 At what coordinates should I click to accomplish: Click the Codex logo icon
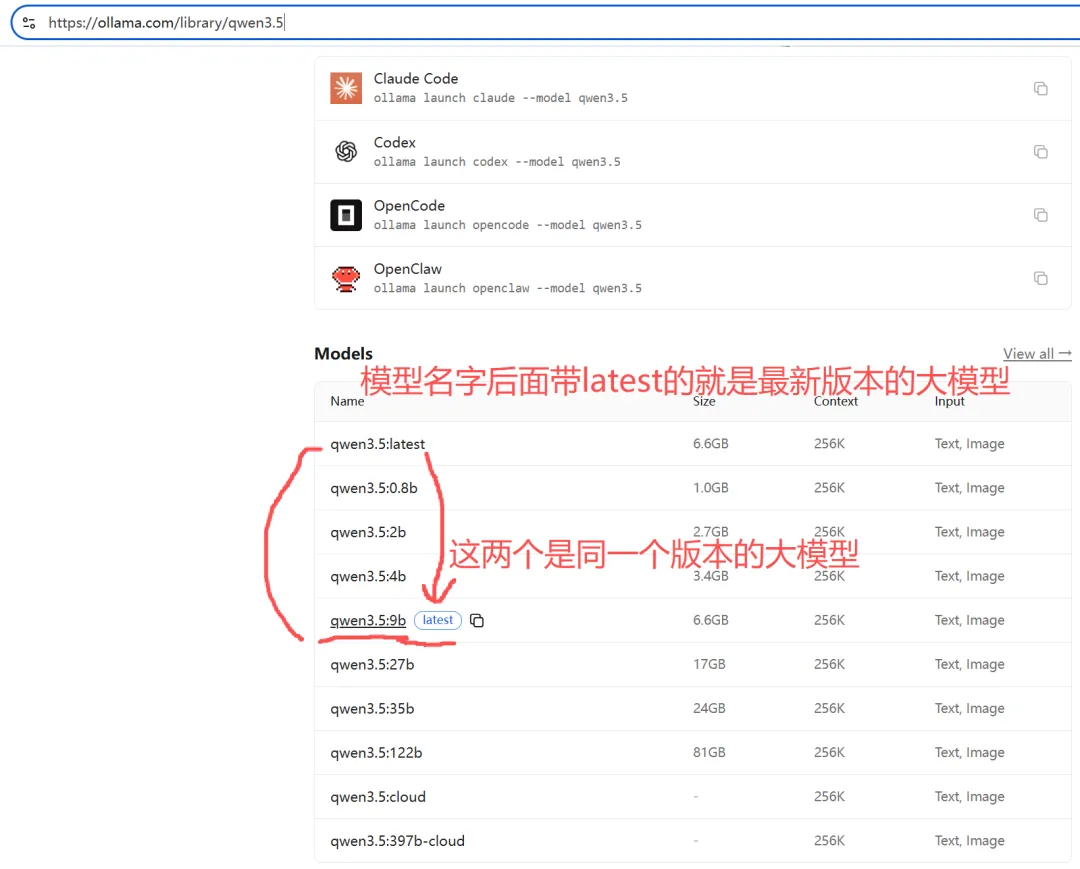point(346,151)
